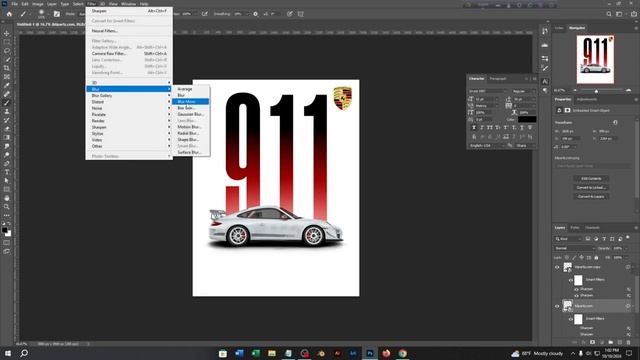640x360 pixels.
Task: Select the Eraser tool
Action: coord(7,129)
